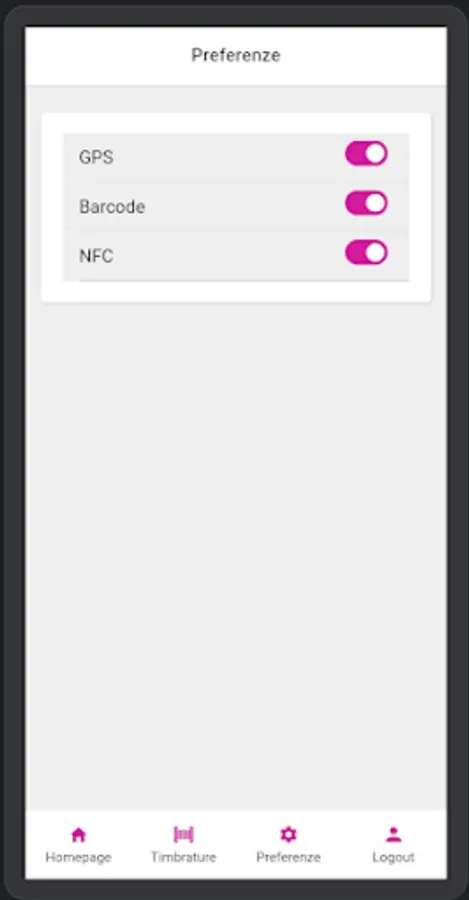Switch off the NFC toggle

(x=366, y=253)
